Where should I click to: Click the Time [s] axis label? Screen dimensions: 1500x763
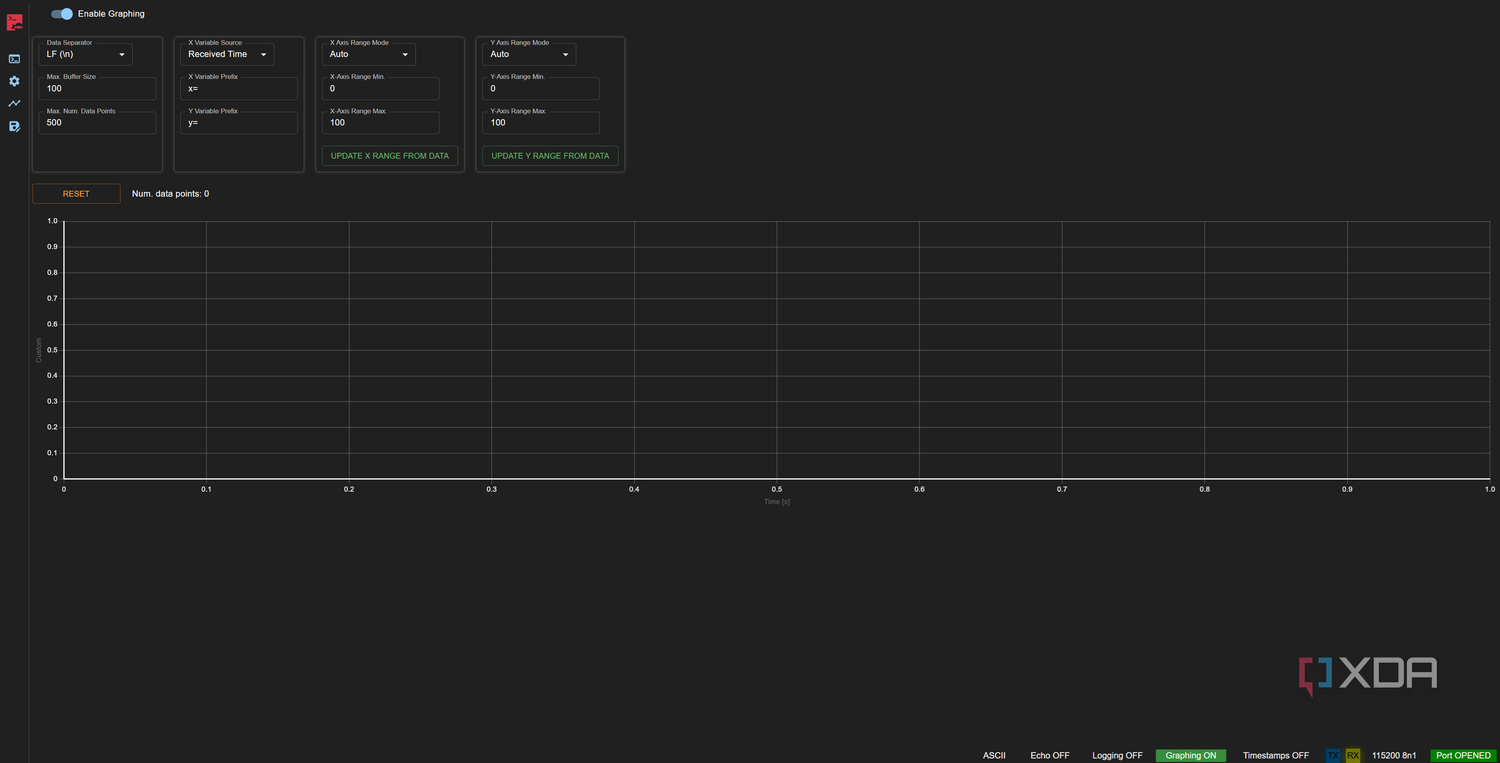[x=777, y=502]
